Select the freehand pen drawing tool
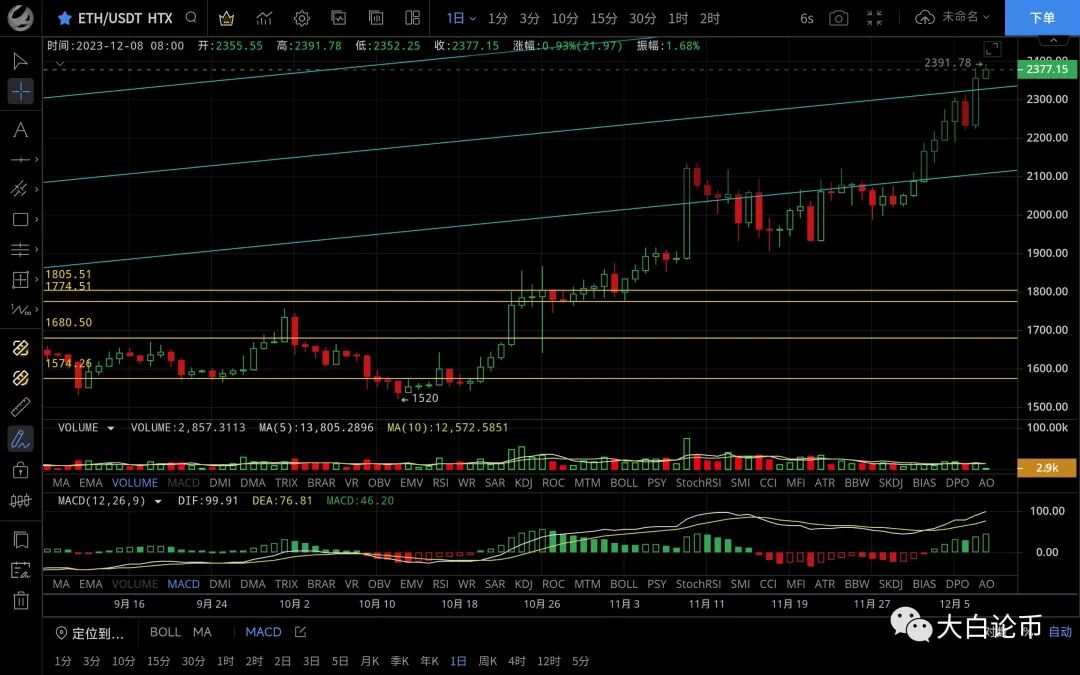Viewport: 1080px width, 675px height. 21,439
